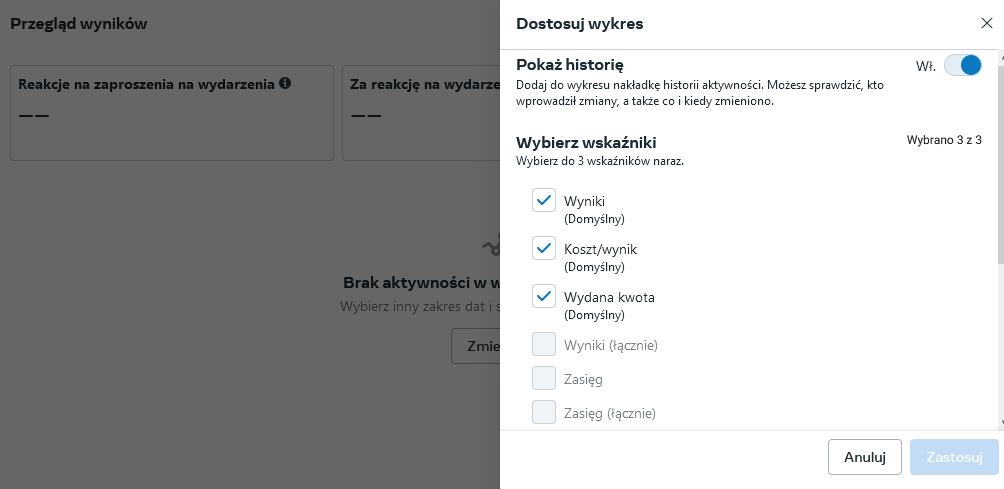The image size is (1004, 489).
Task: Enable the Zasięg (łącznie) checkbox
Action: coord(544,412)
